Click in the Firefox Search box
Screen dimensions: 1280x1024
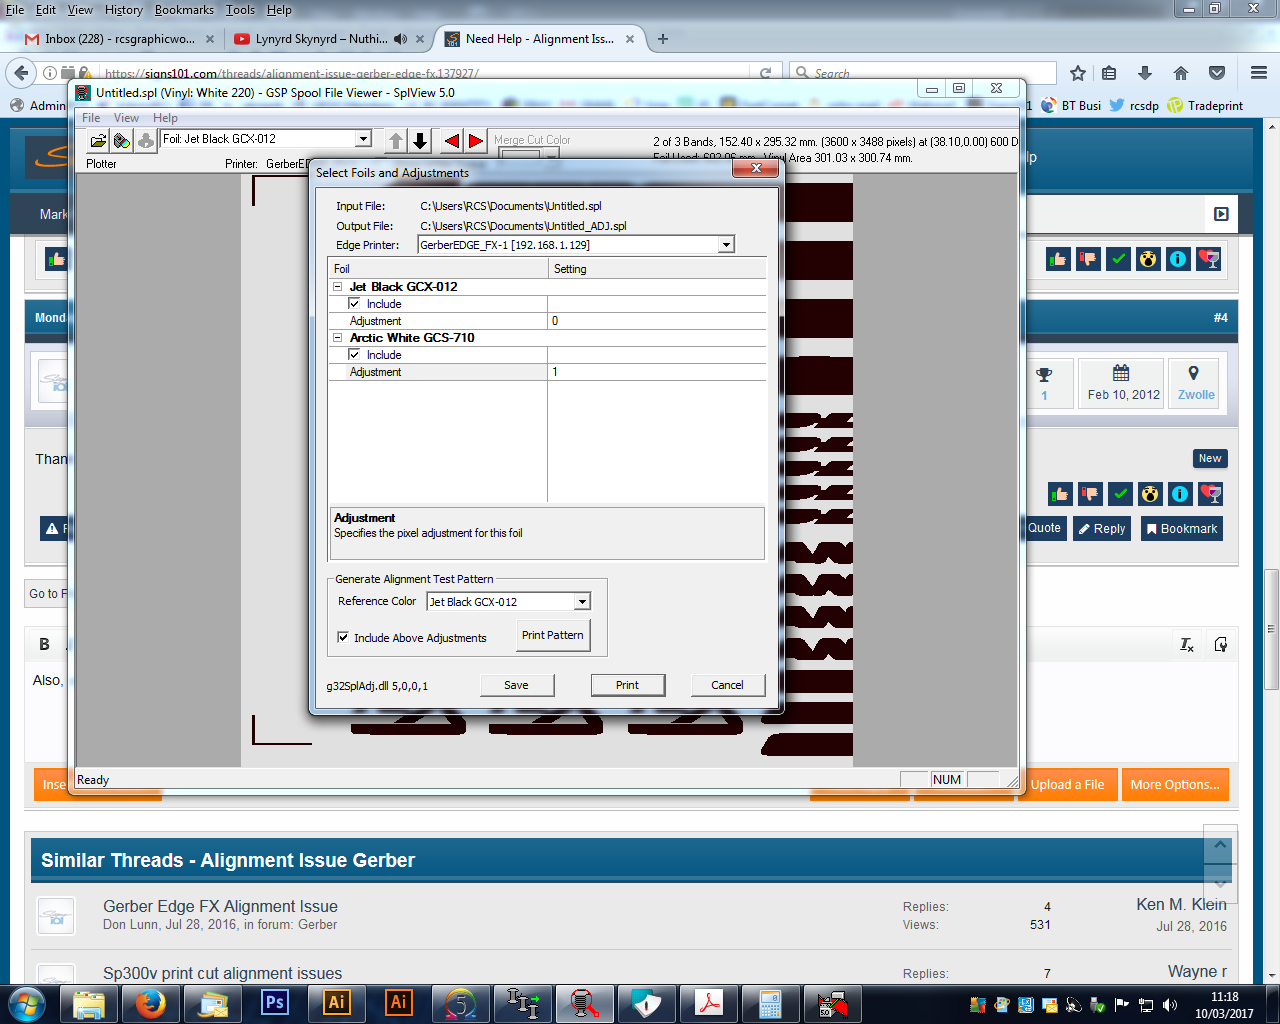925,73
